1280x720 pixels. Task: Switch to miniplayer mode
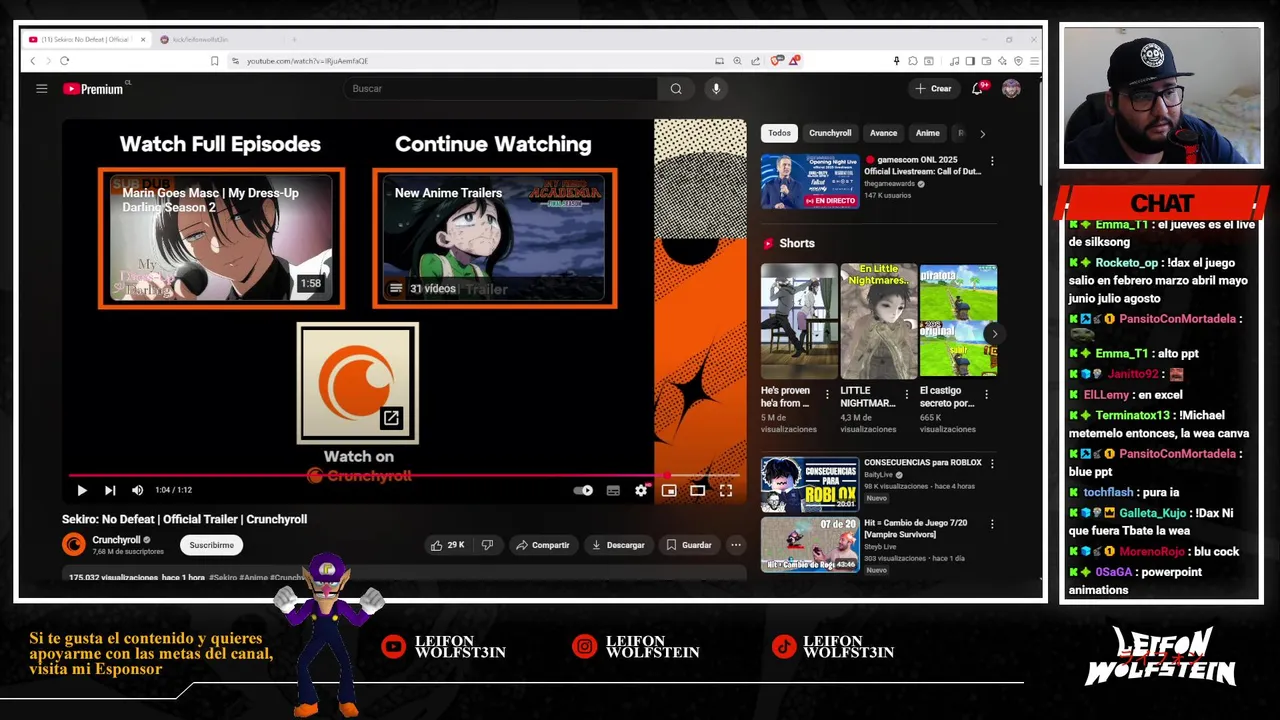click(669, 490)
